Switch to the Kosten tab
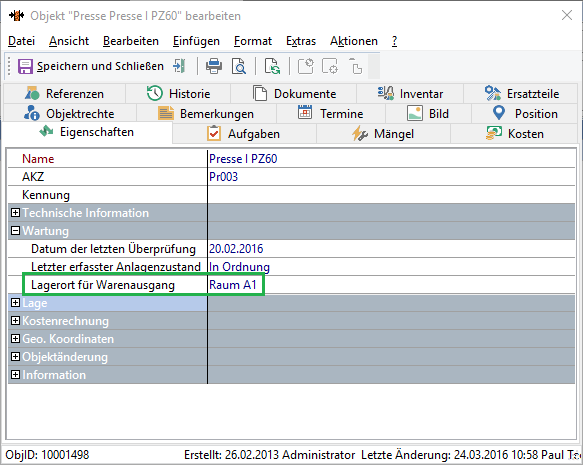 coord(515,133)
